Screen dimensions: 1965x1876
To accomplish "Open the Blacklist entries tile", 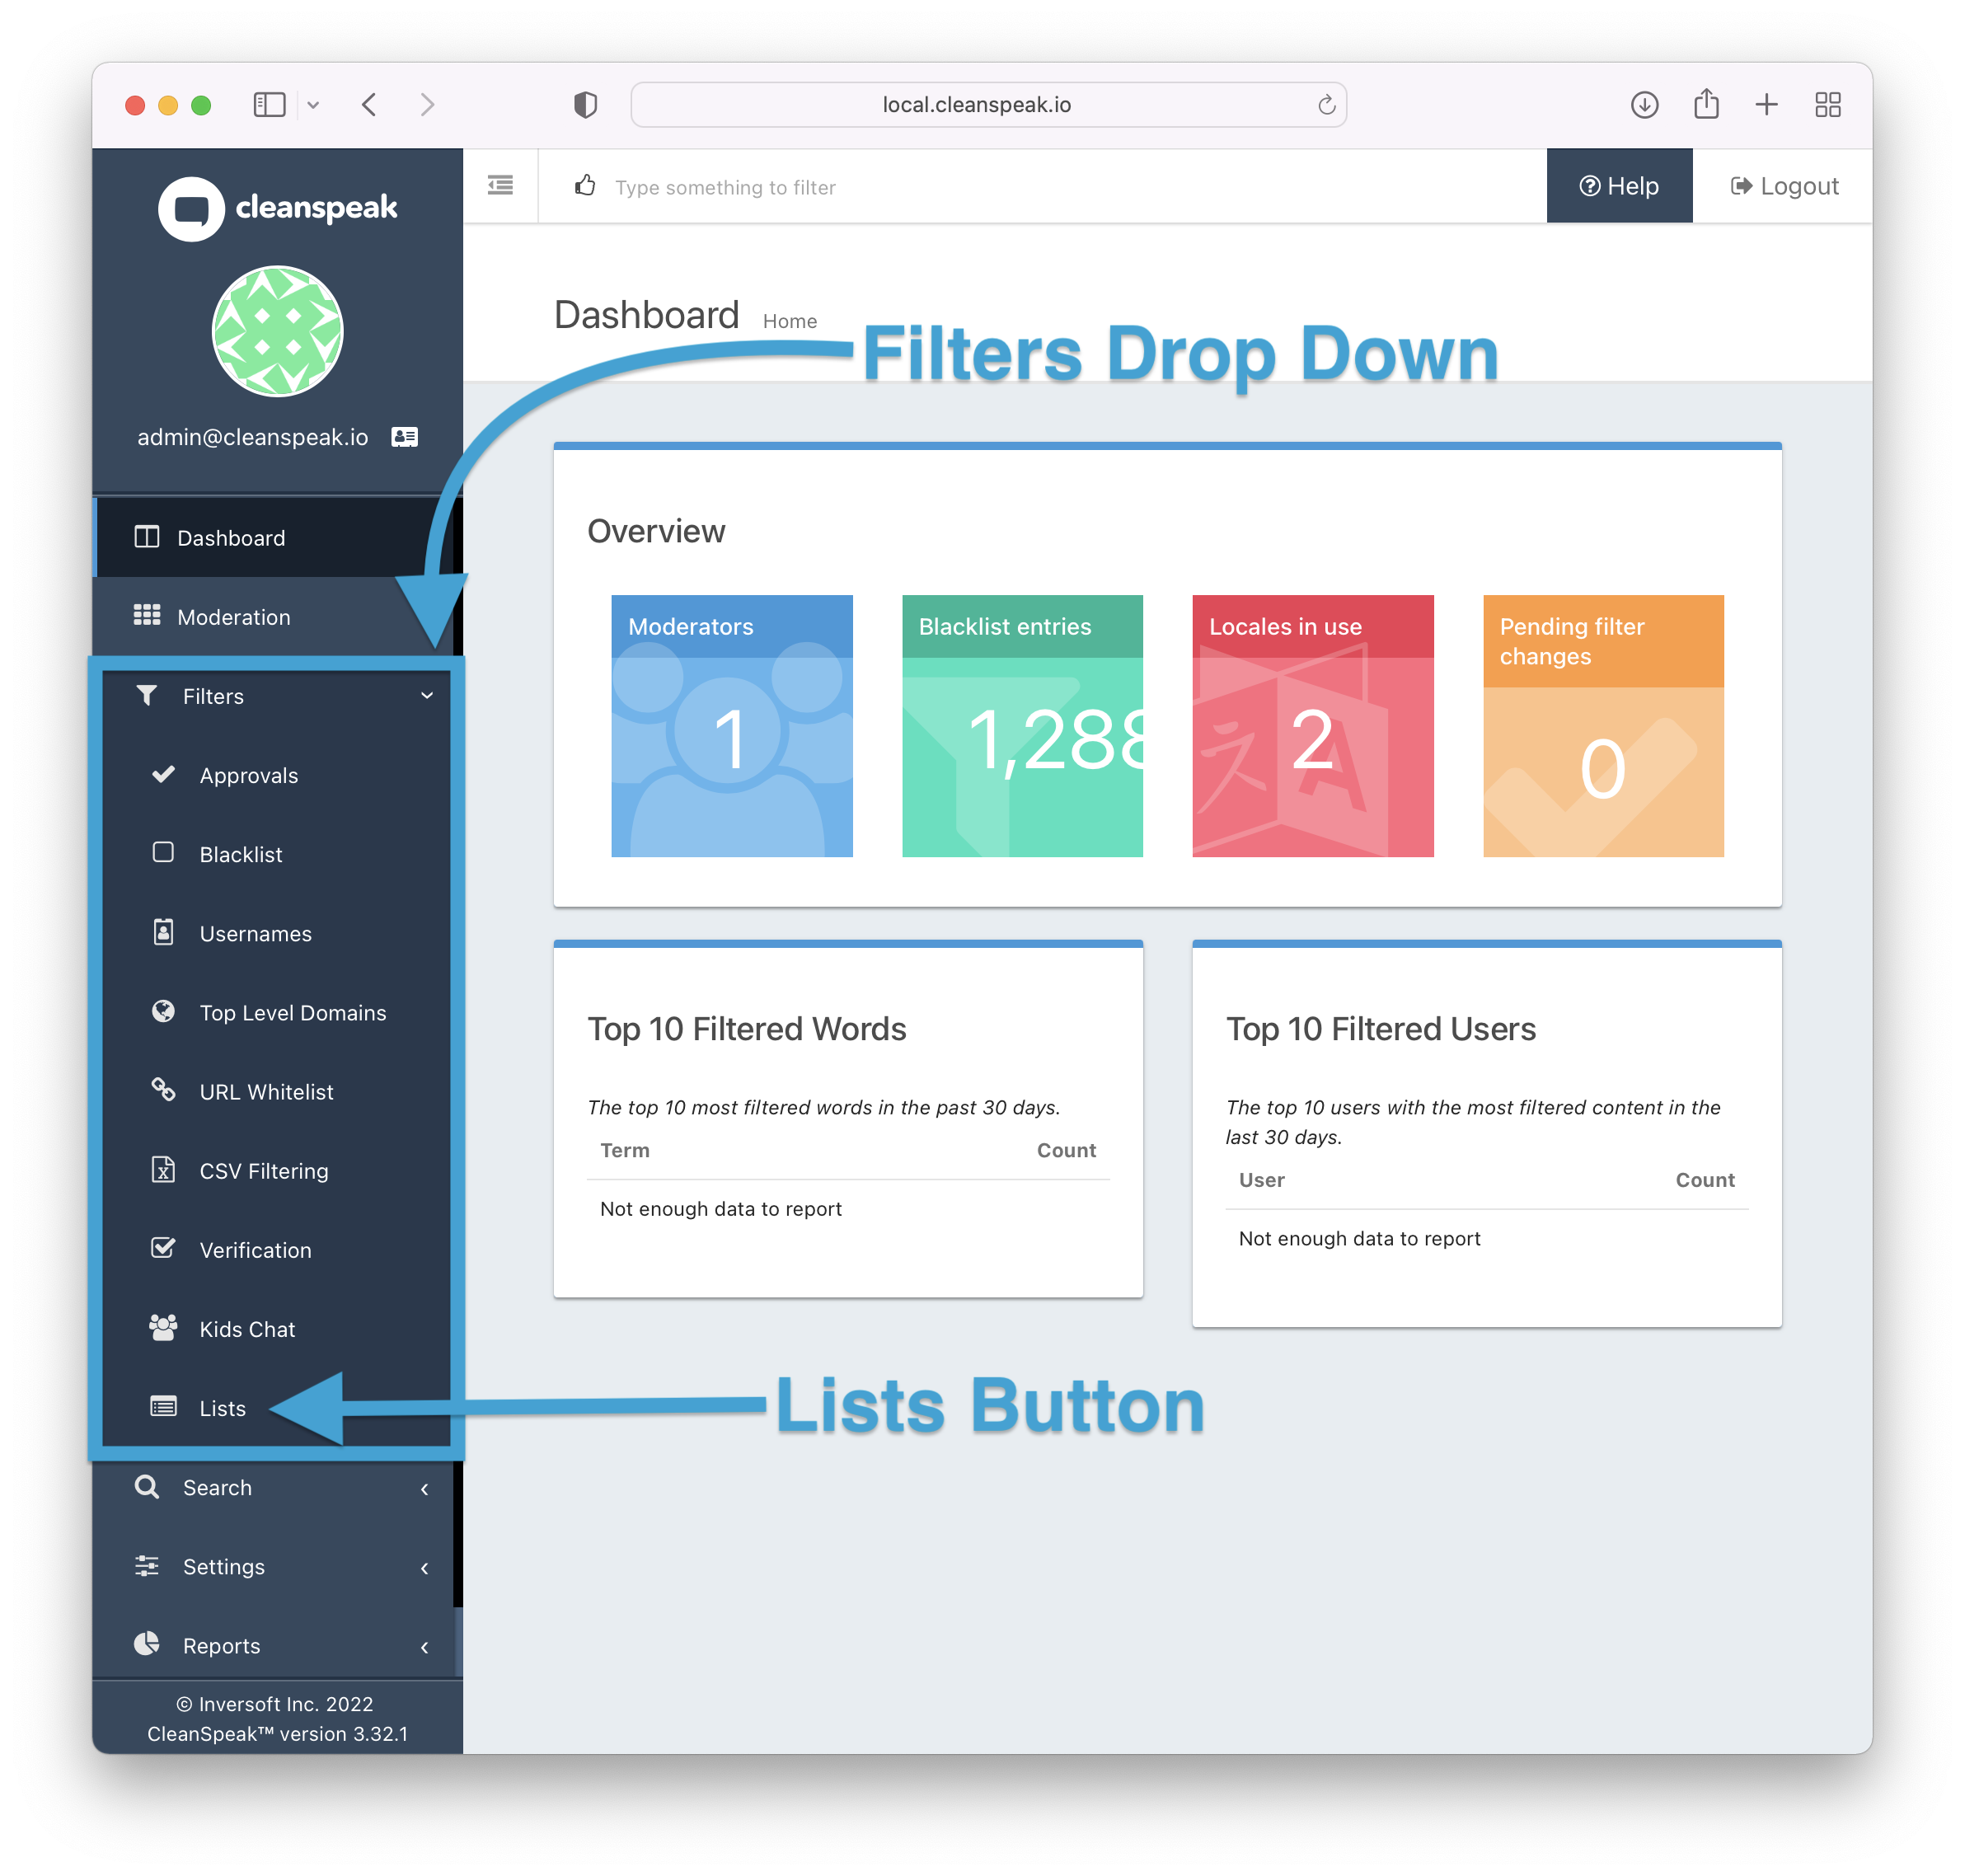I will tap(1022, 726).
